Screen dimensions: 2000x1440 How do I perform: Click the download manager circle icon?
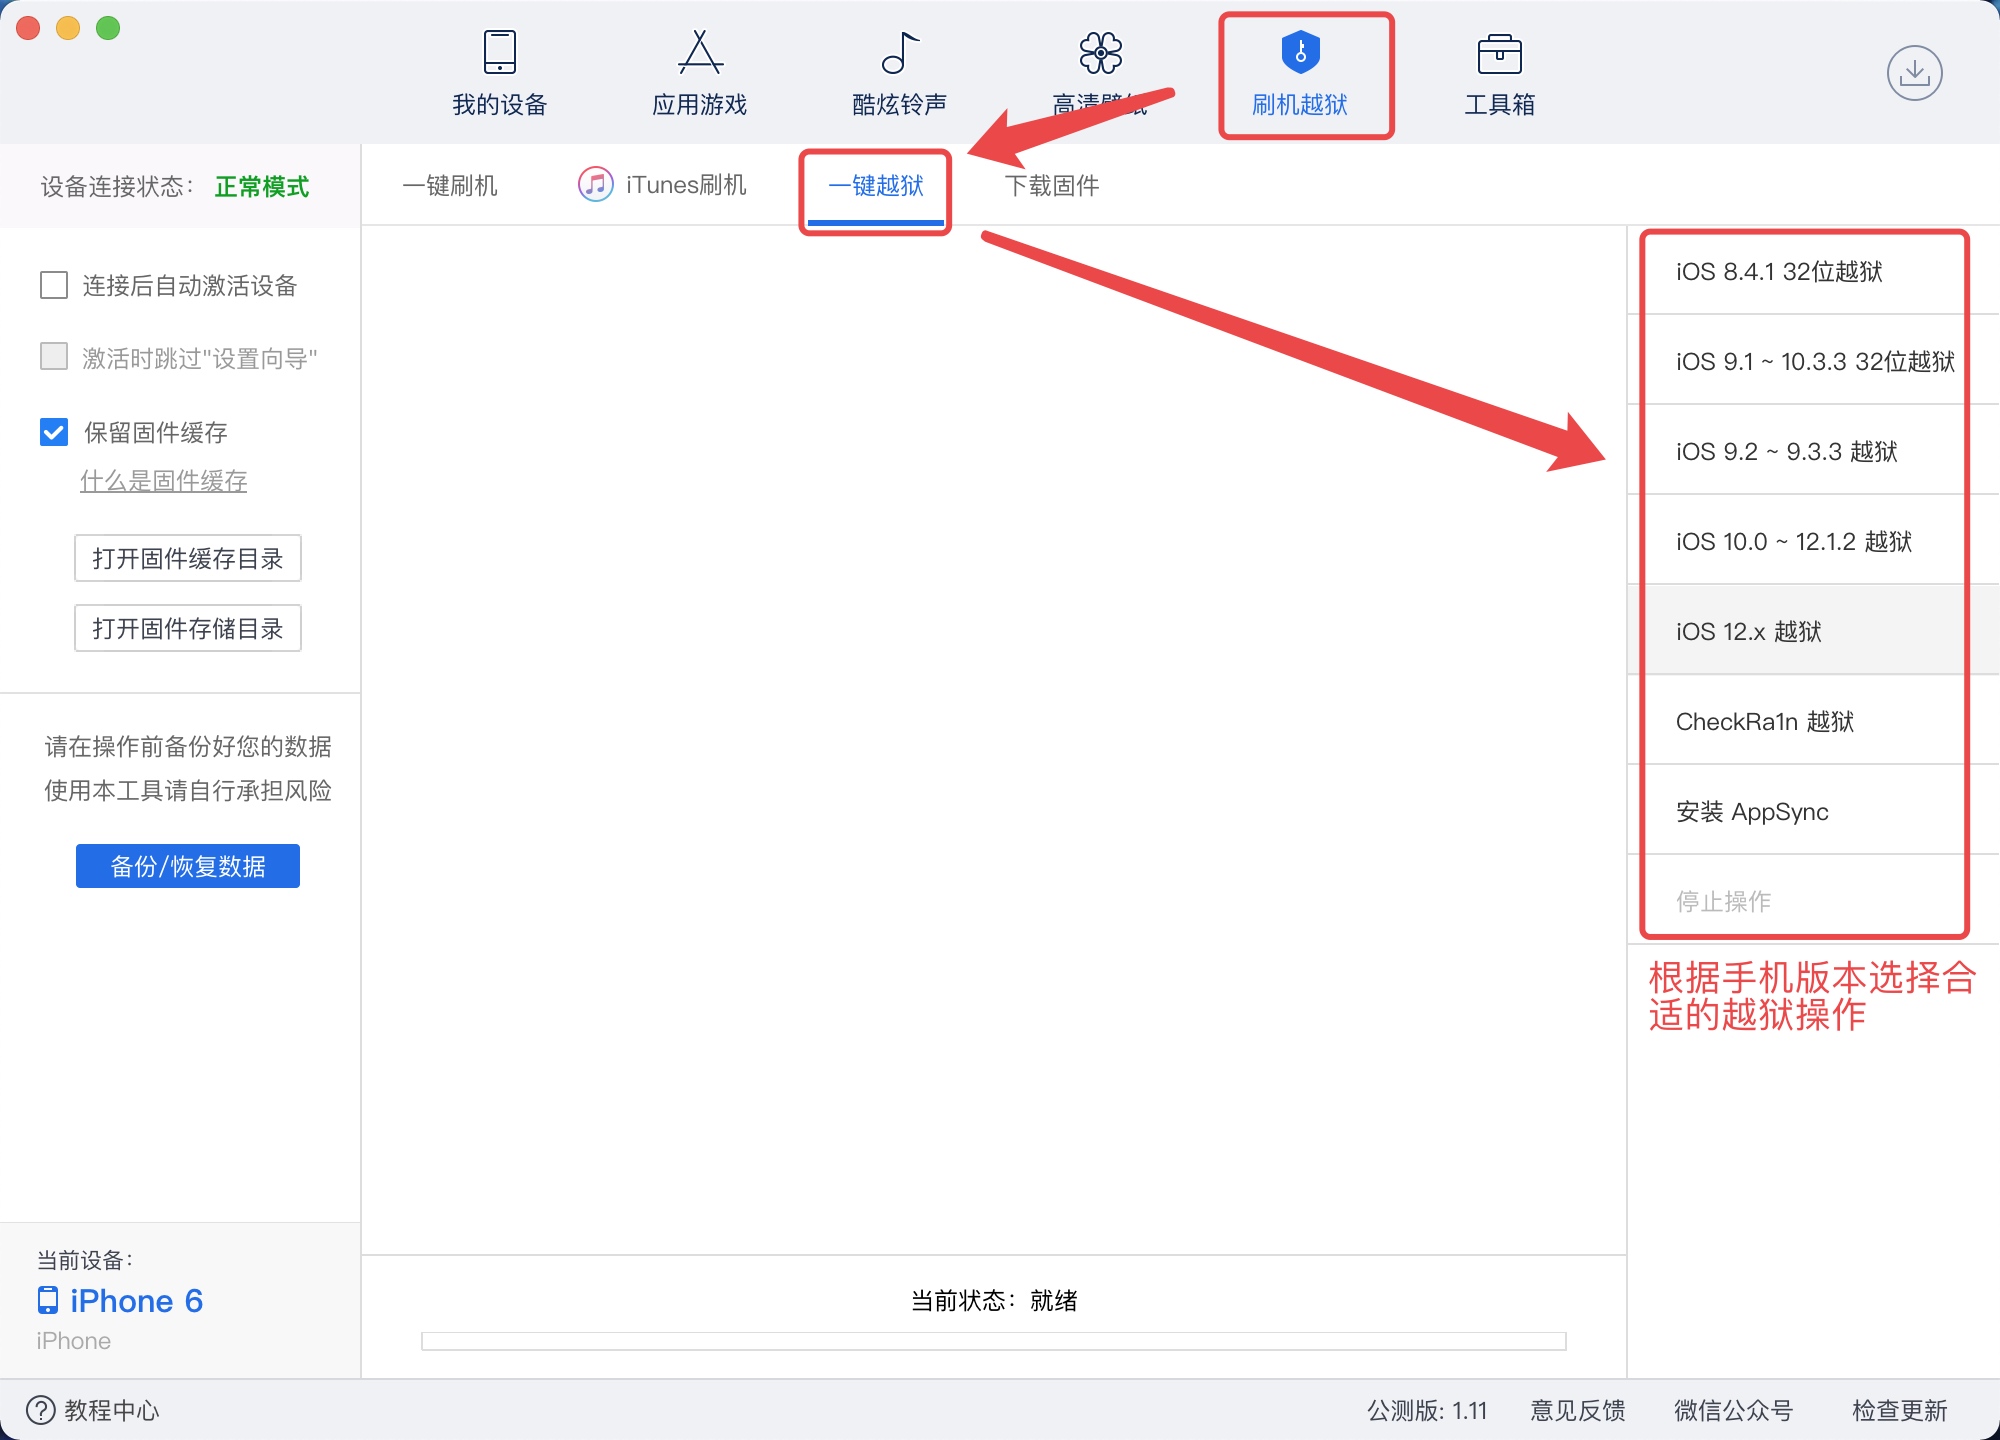tap(1914, 73)
